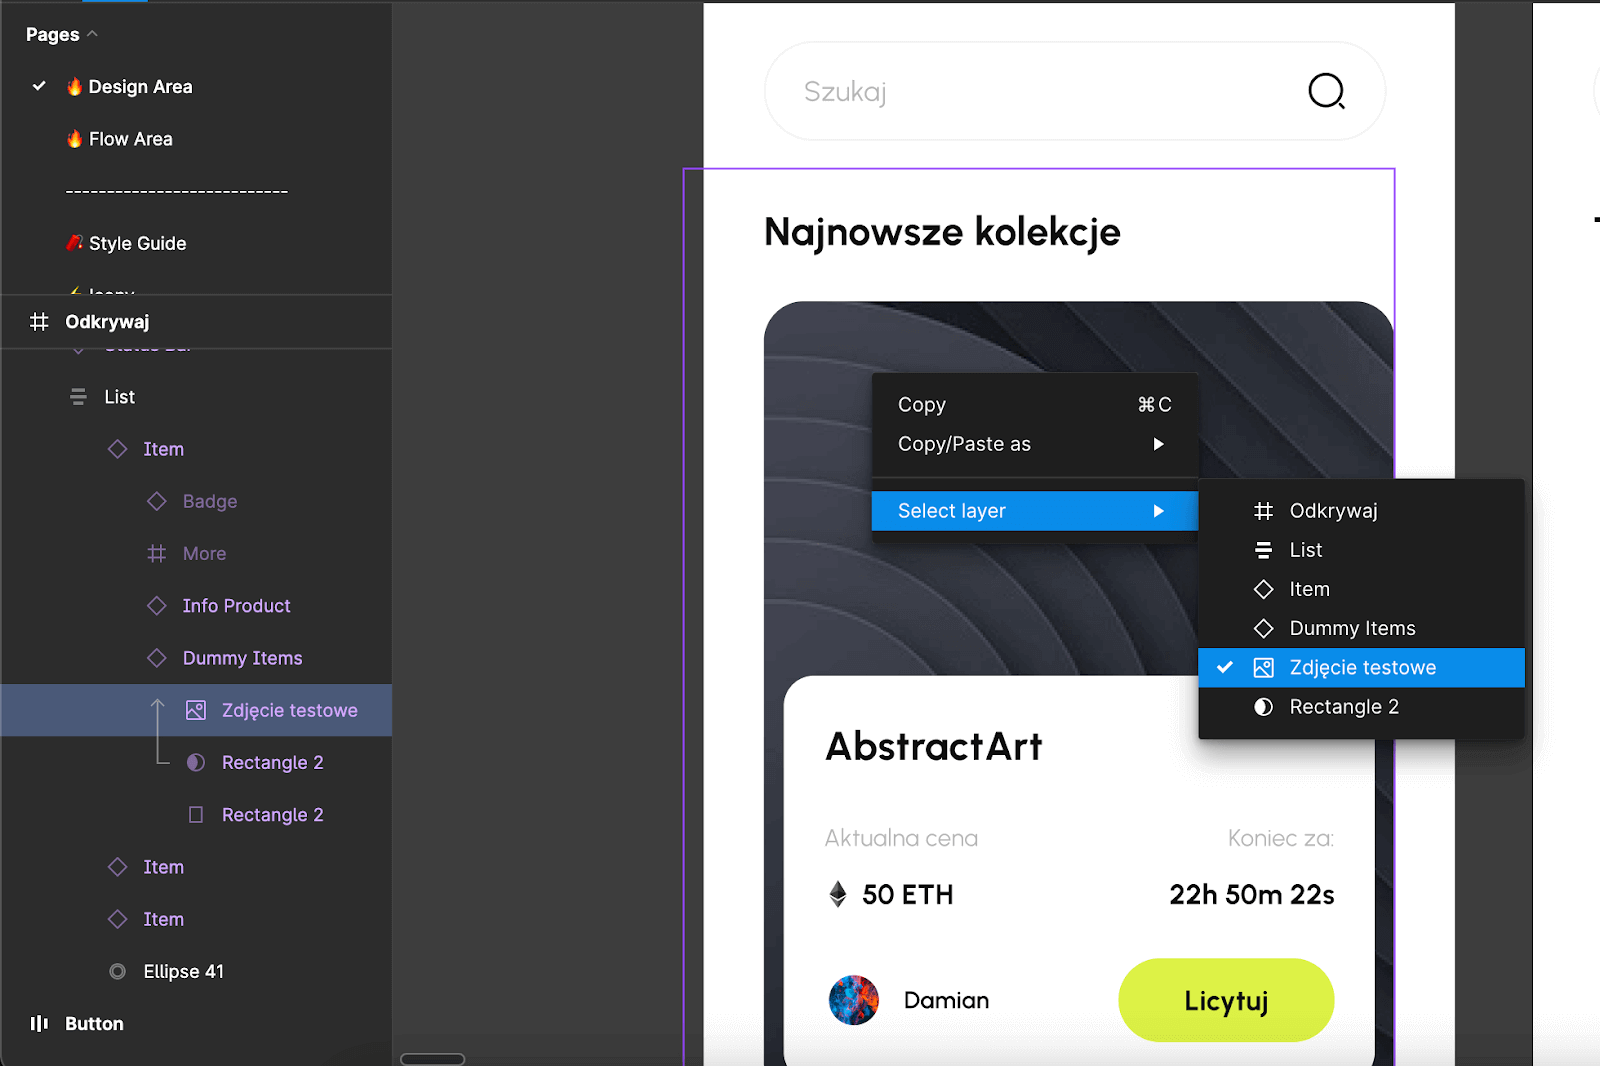Open the Copy/Paste as submenu

click(x=1034, y=444)
